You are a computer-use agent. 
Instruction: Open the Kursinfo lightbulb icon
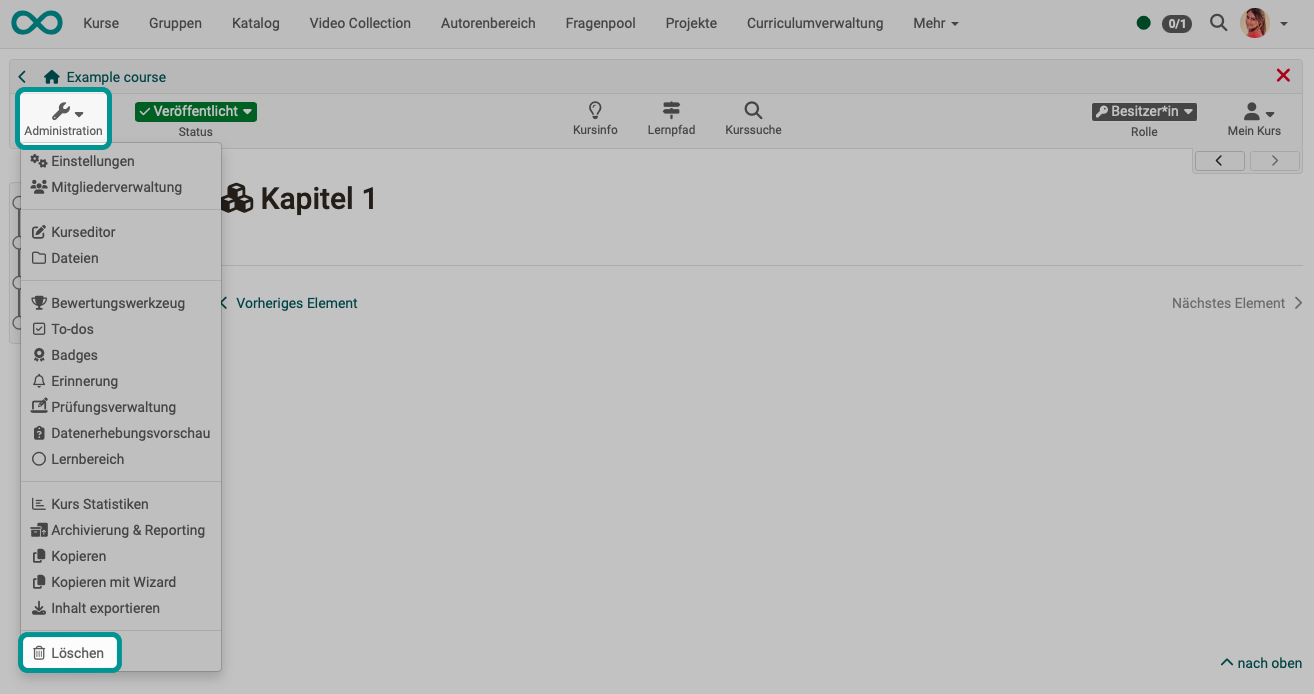[595, 111]
